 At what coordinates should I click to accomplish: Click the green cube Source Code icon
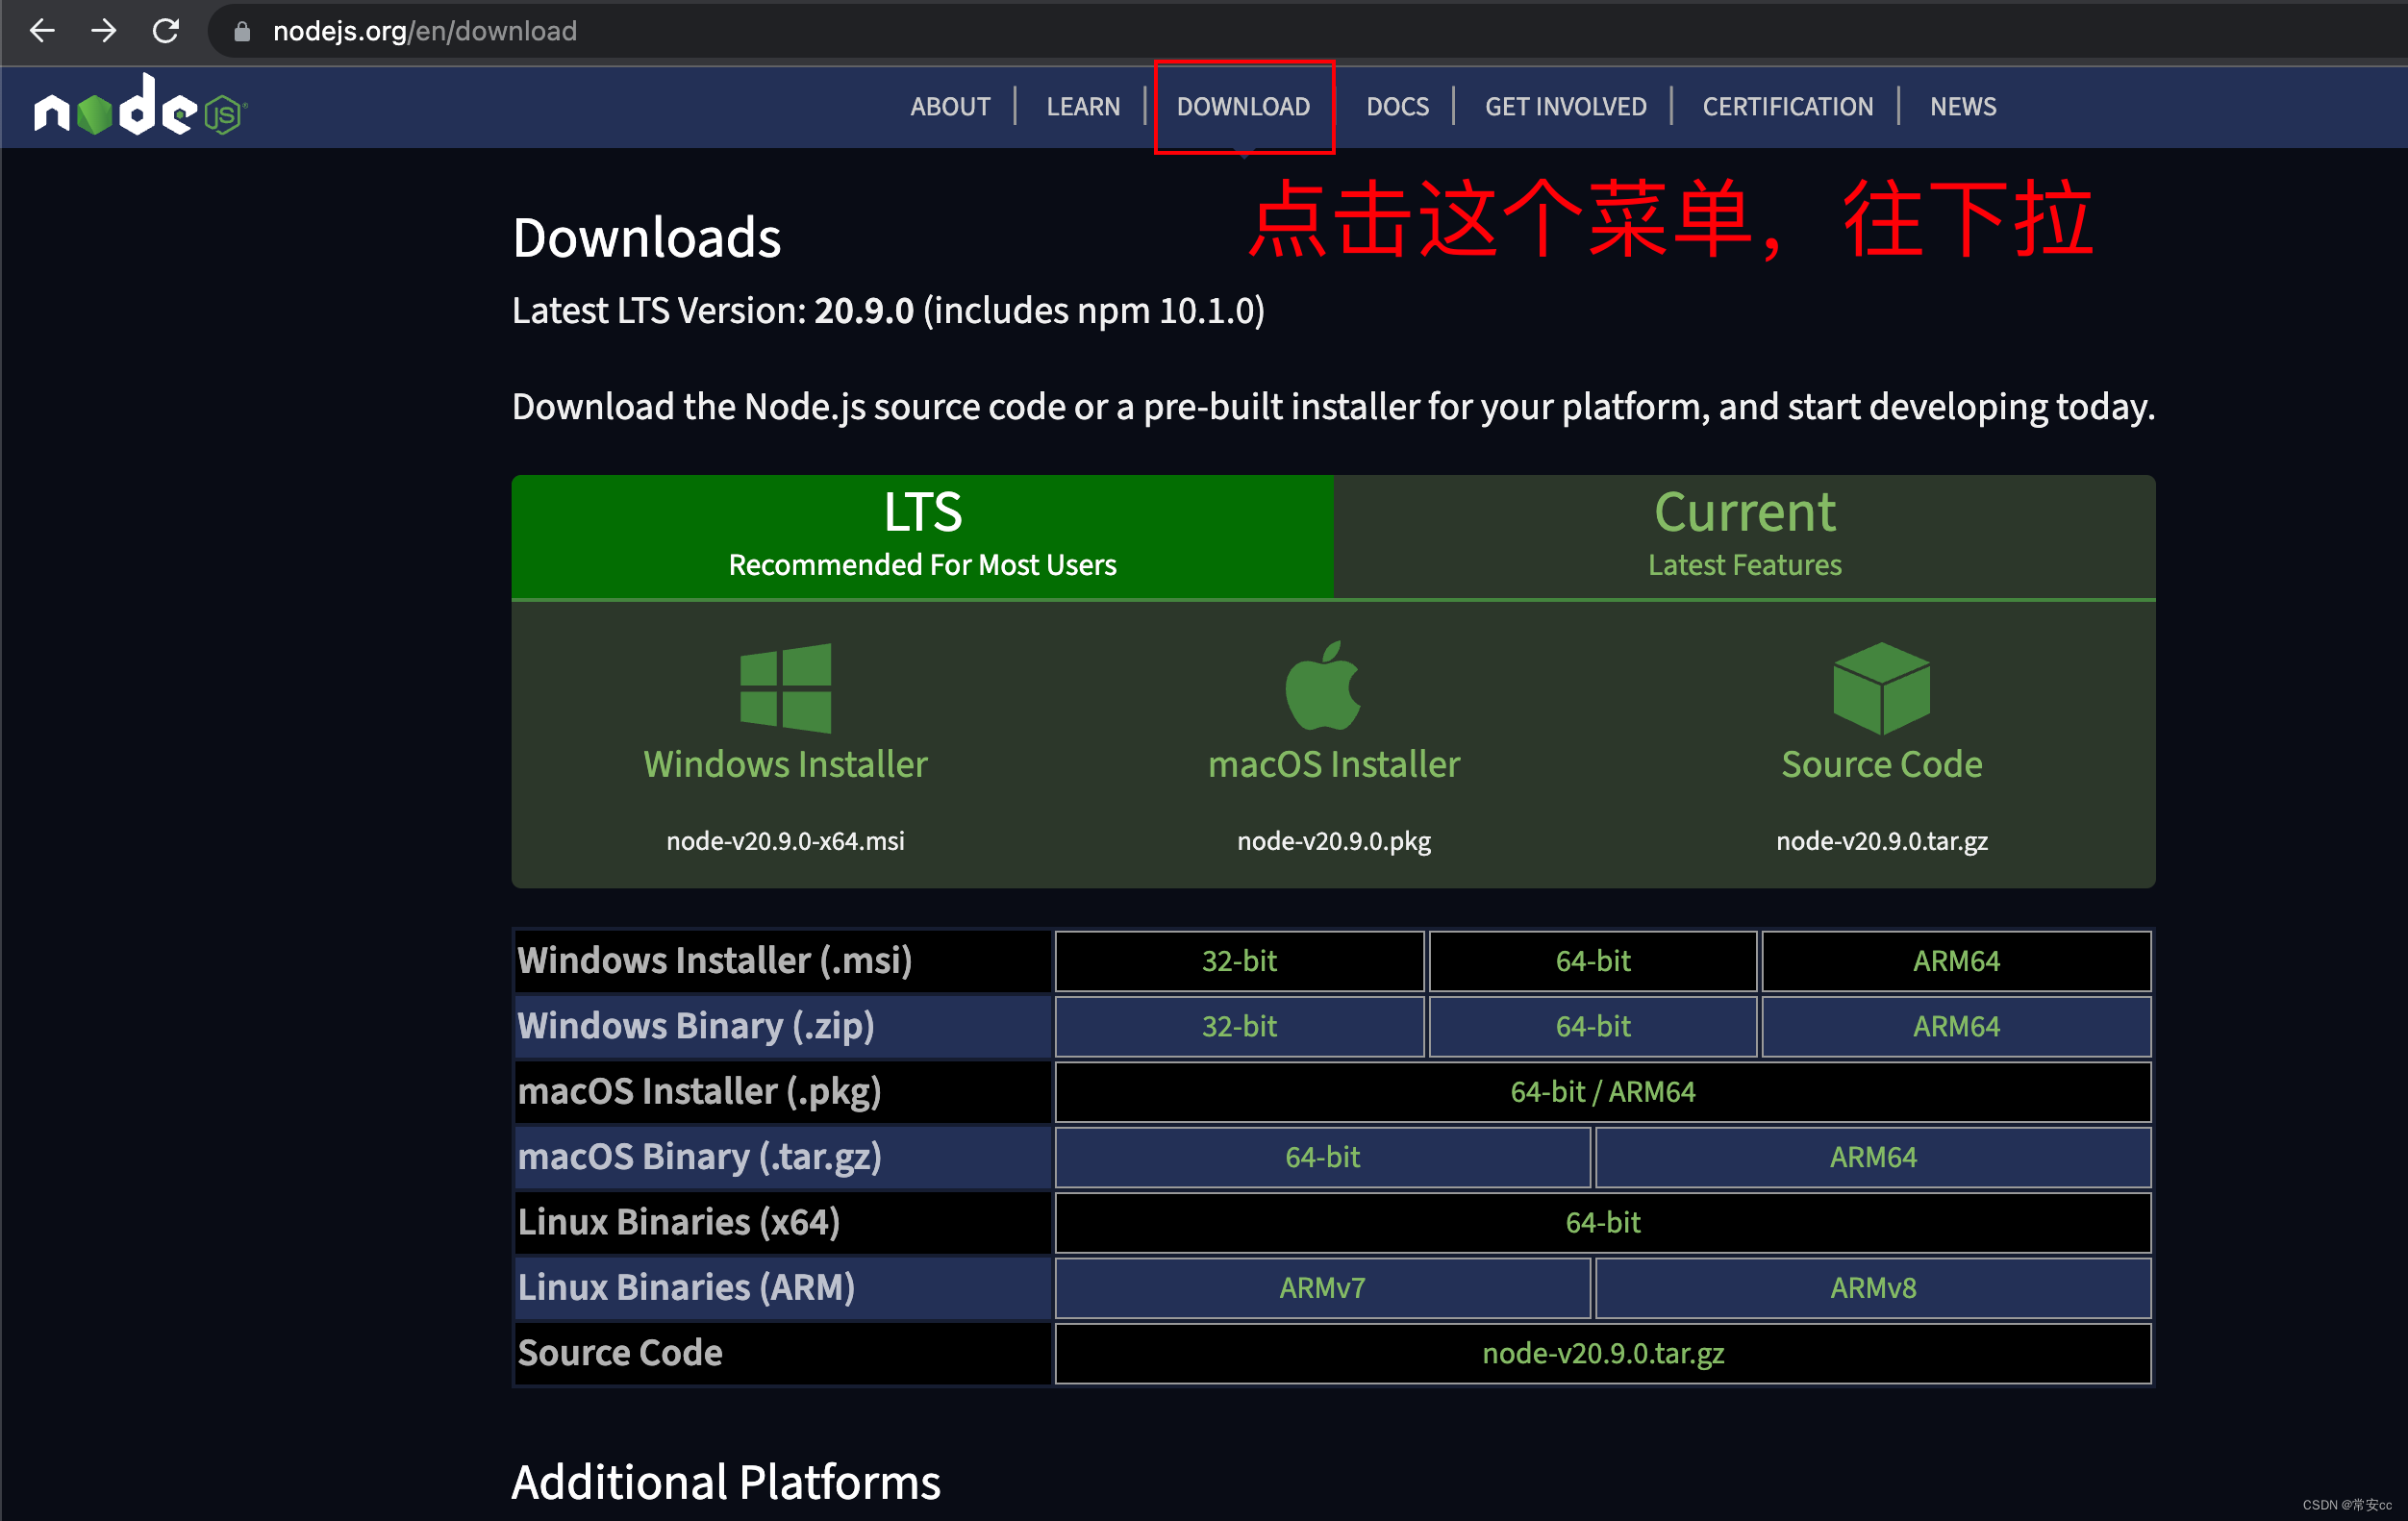click(x=1881, y=688)
